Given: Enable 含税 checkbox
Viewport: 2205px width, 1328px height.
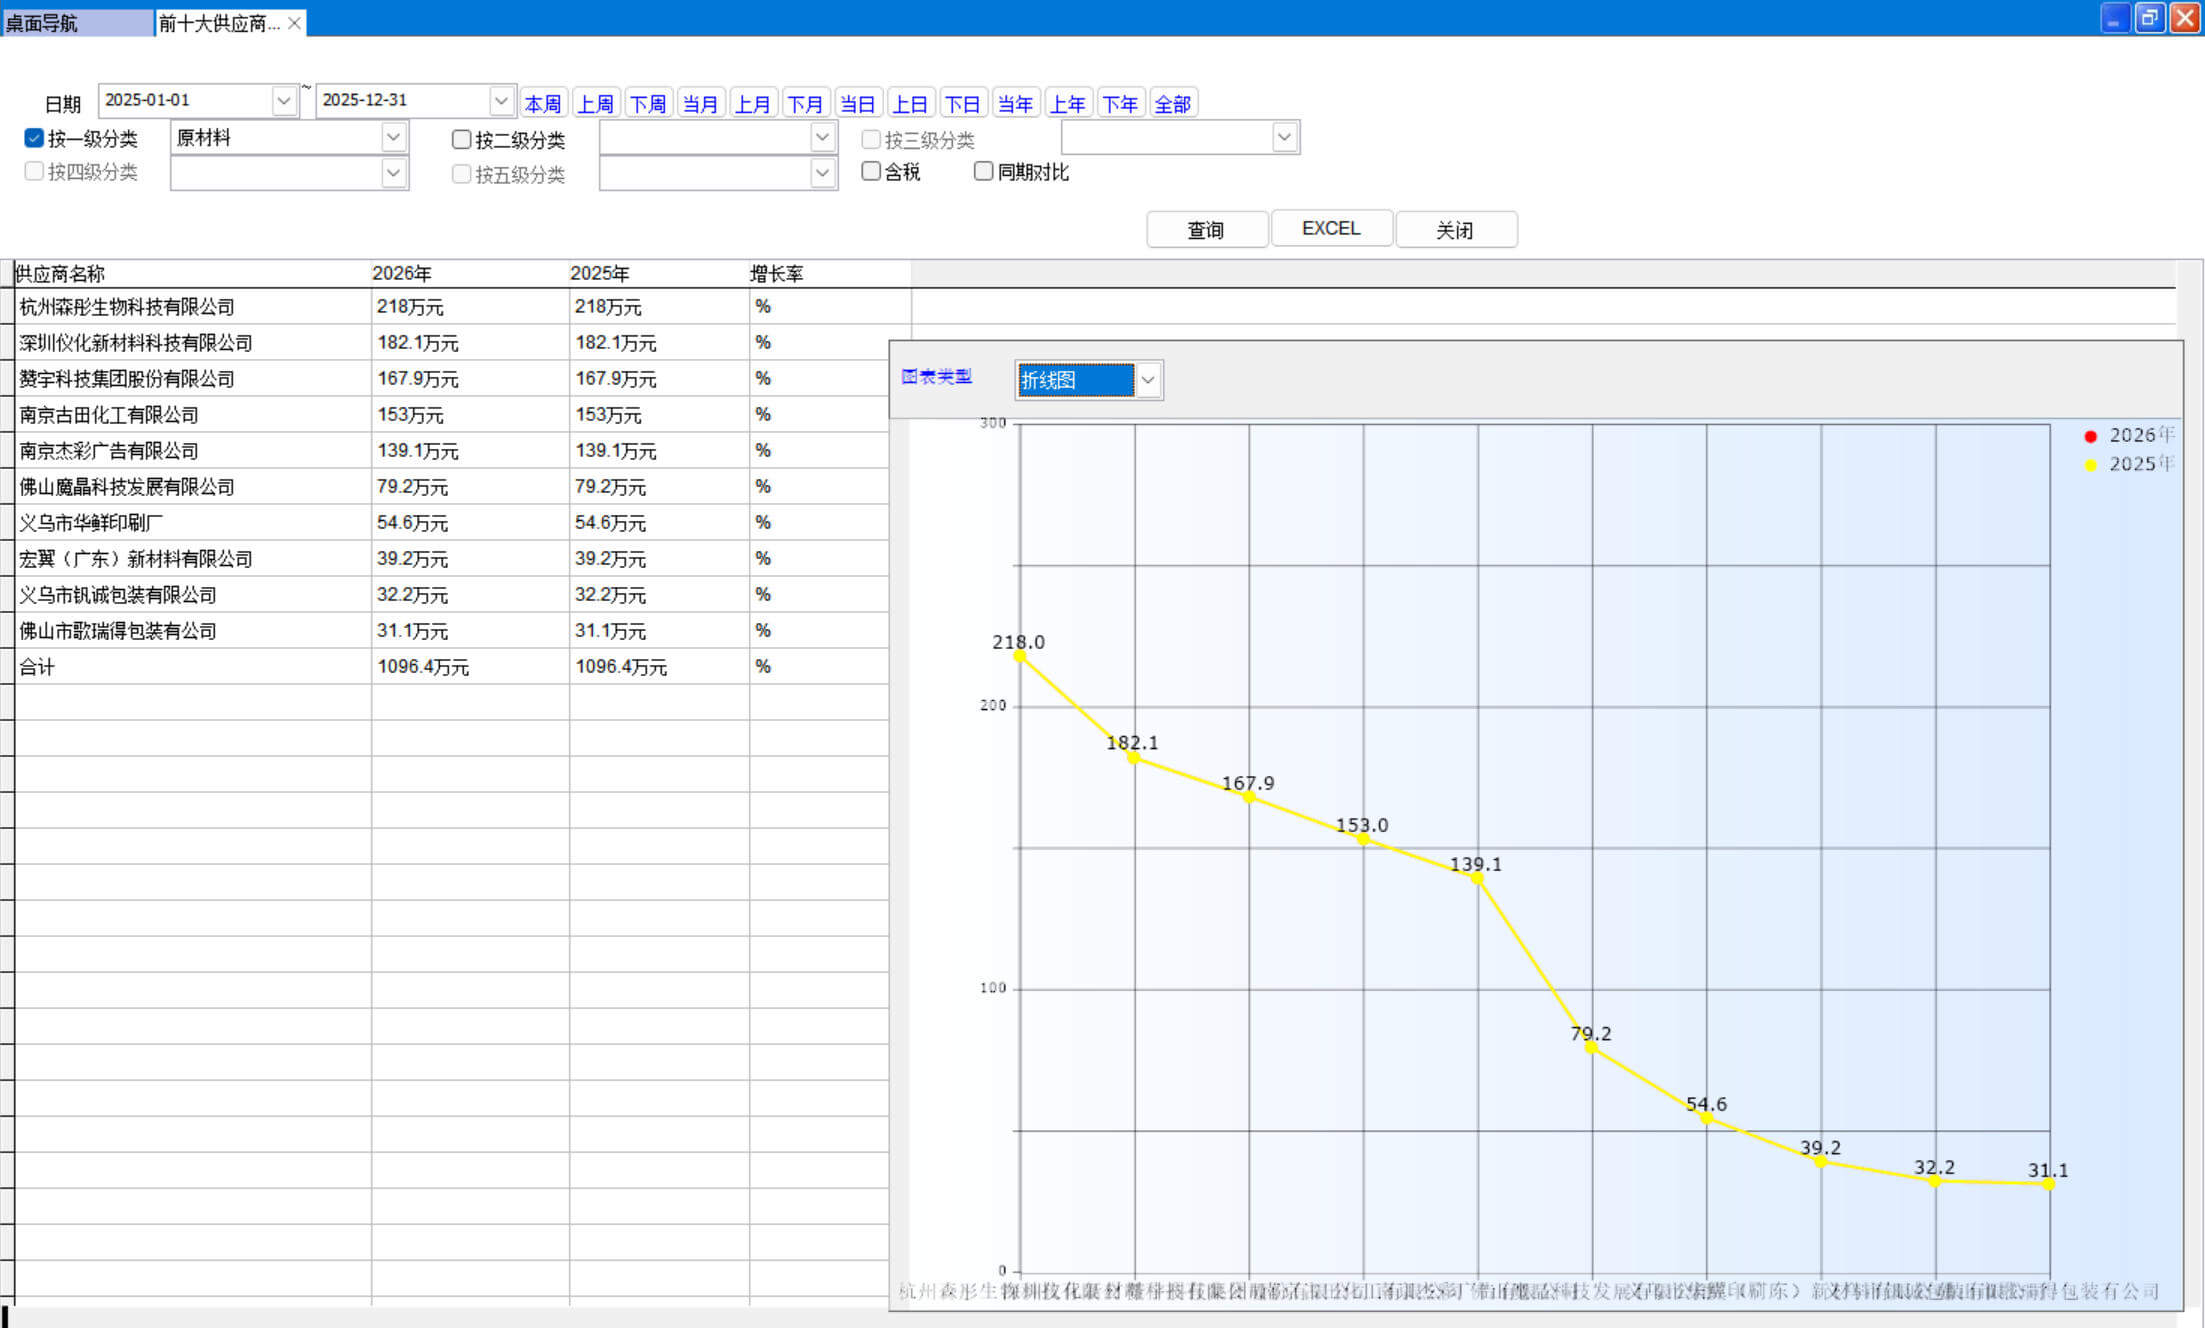Looking at the screenshot, I should [x=871, y=171].
